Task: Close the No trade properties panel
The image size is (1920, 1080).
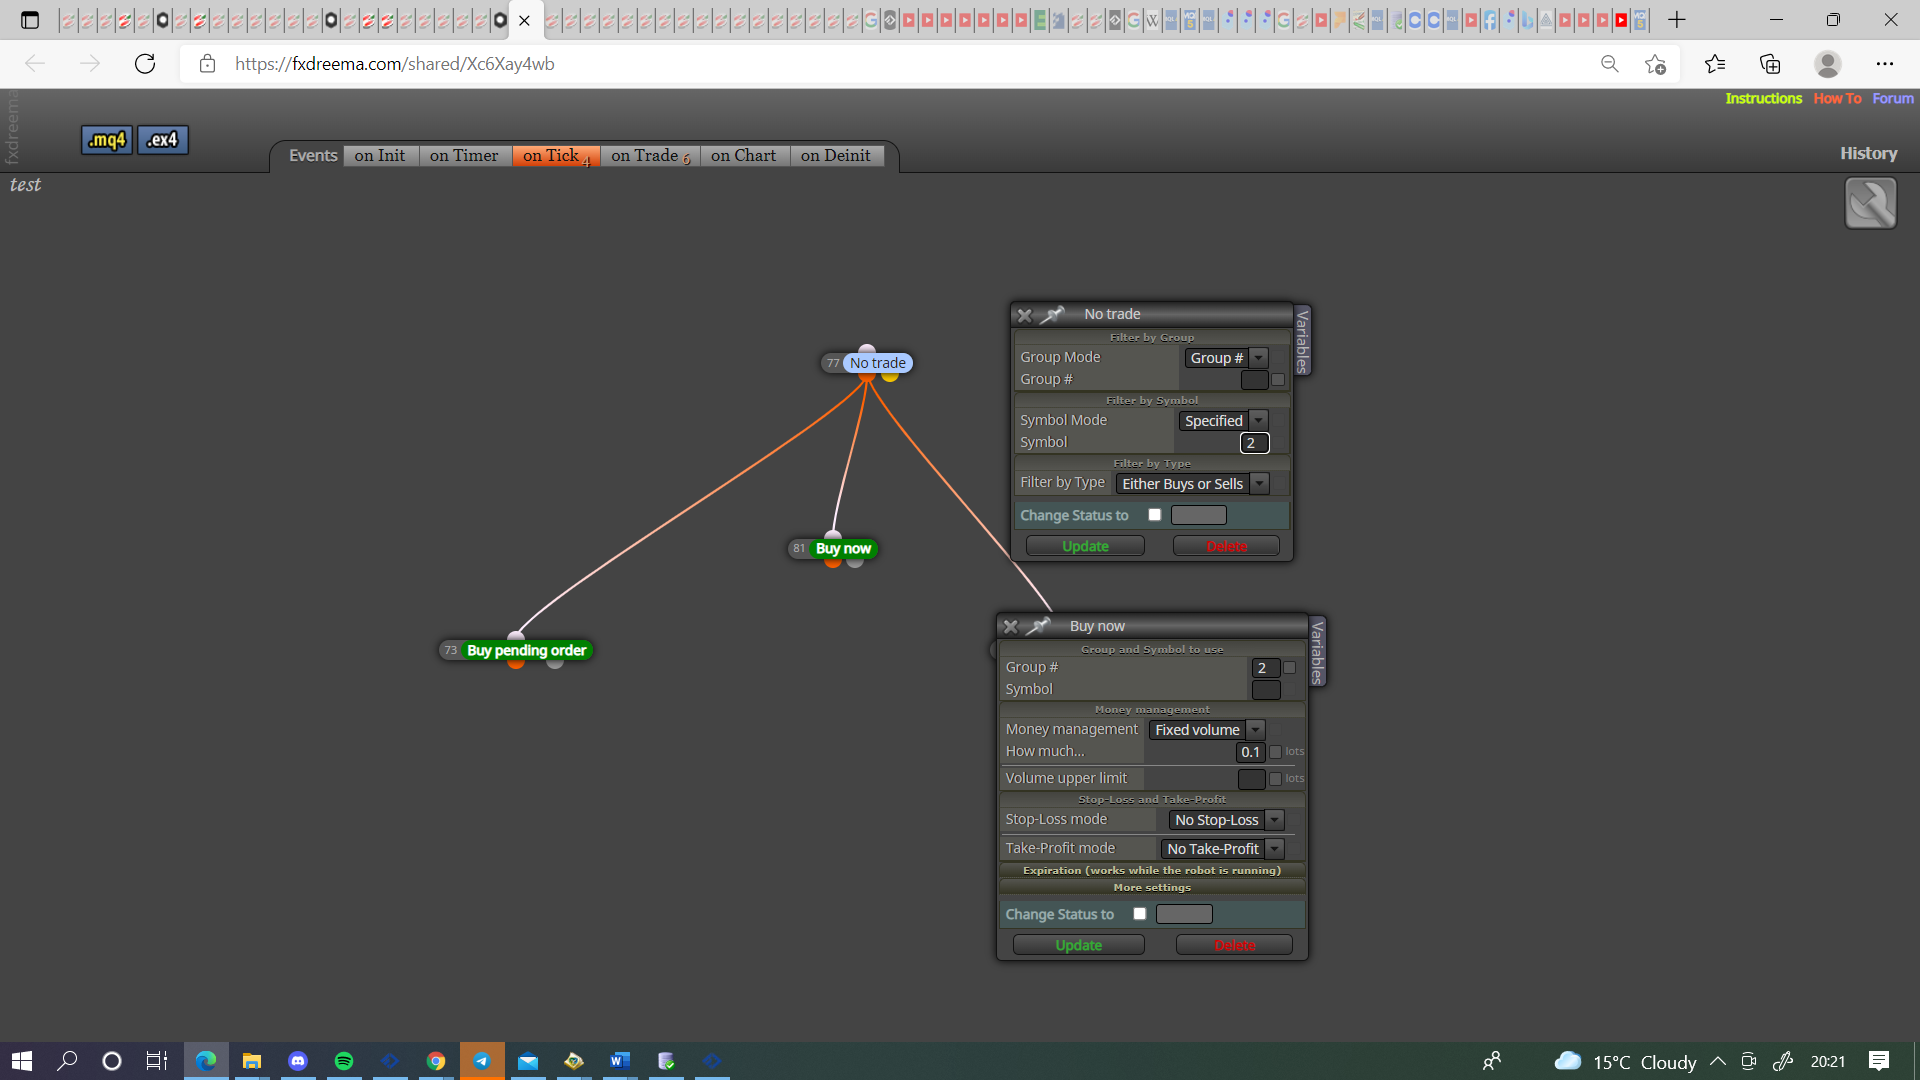Action: click(1024, 315)
